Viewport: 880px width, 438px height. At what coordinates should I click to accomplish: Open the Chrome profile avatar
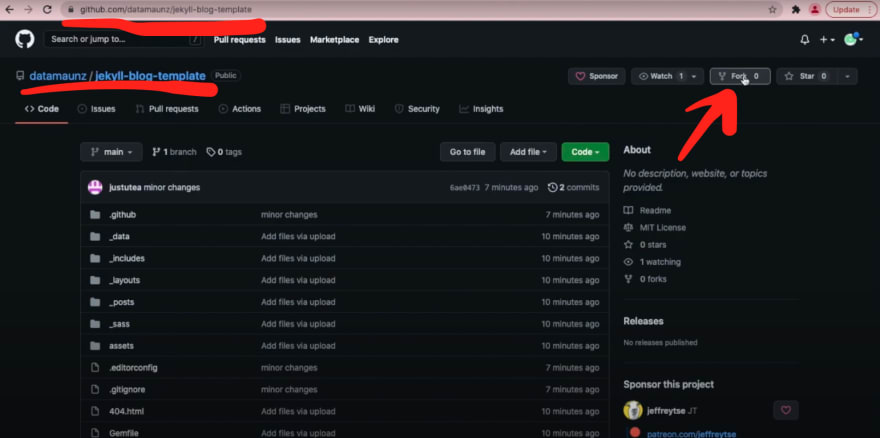tap(814, 10)
